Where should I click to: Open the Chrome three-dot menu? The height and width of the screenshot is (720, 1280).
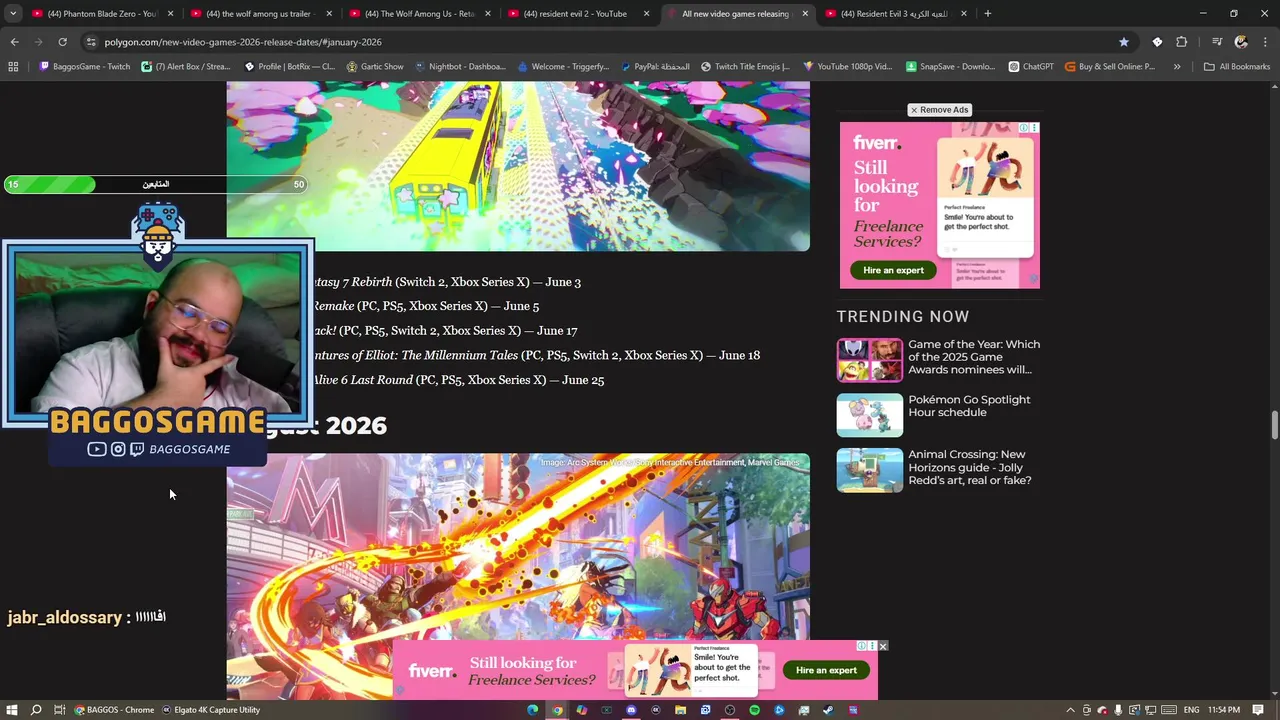(x=1266, y=42)
